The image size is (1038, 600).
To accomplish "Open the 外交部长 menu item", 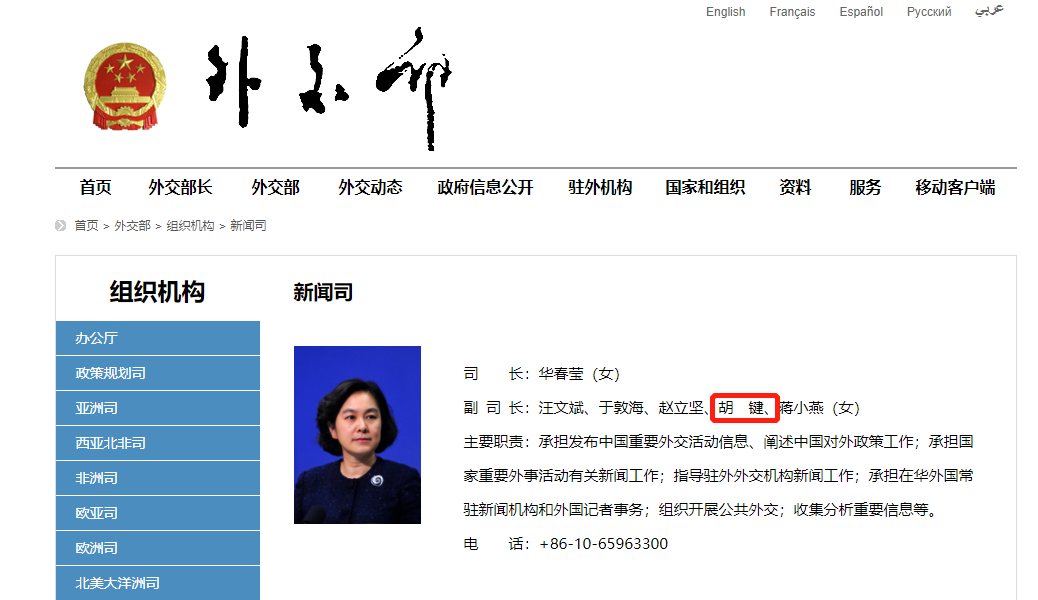I will 181,187.
